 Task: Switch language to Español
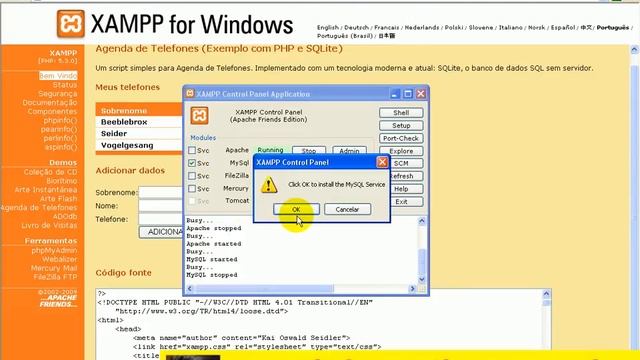click(563, 28)
